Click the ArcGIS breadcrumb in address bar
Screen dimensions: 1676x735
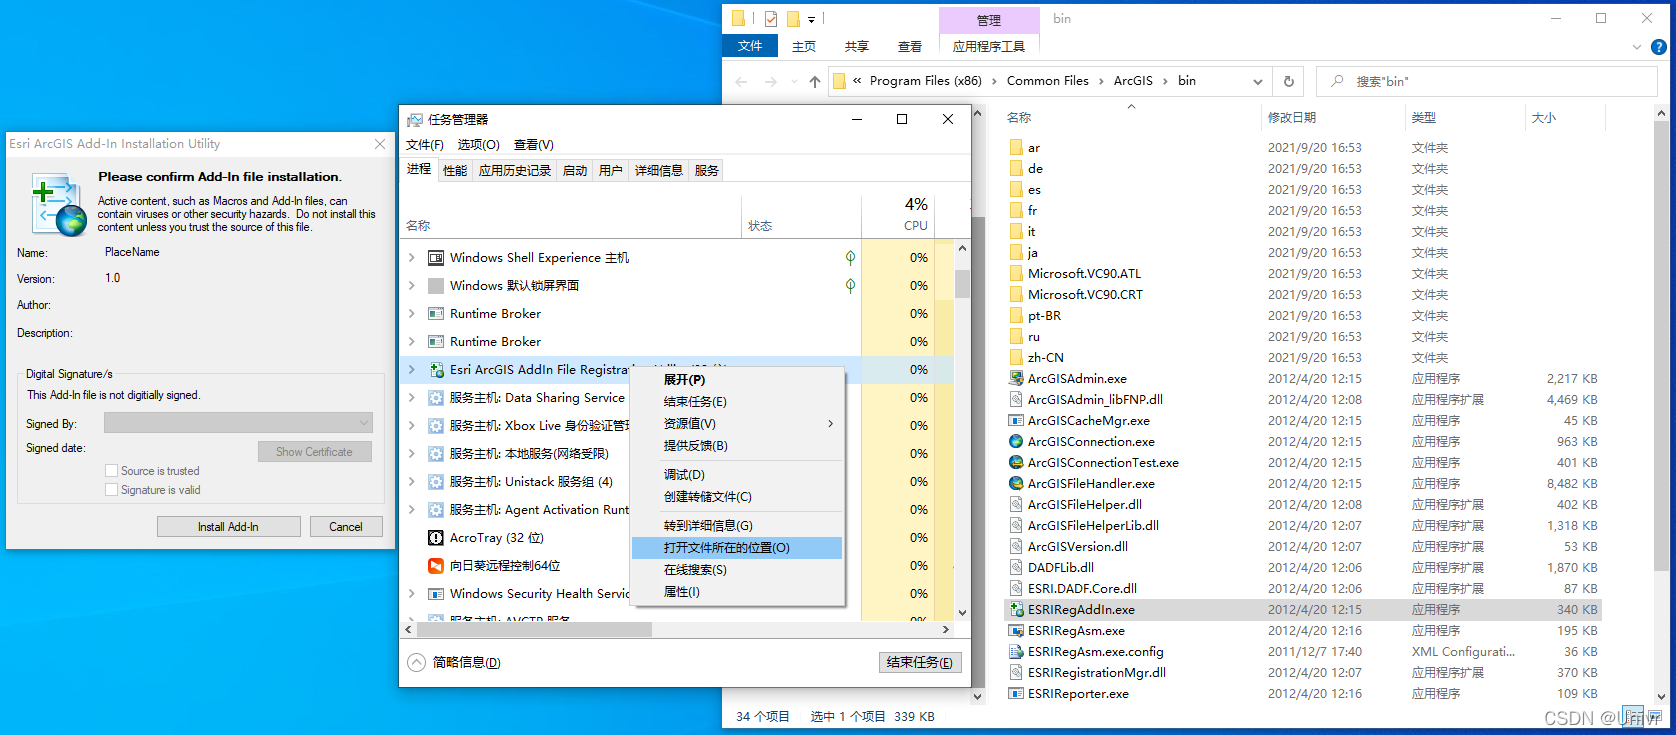point(1133,81)
